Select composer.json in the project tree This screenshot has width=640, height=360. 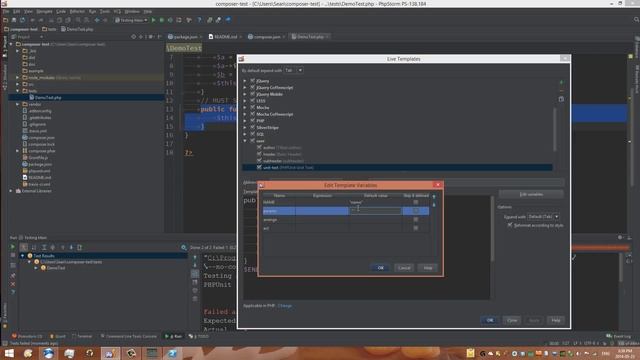[42, 138]
